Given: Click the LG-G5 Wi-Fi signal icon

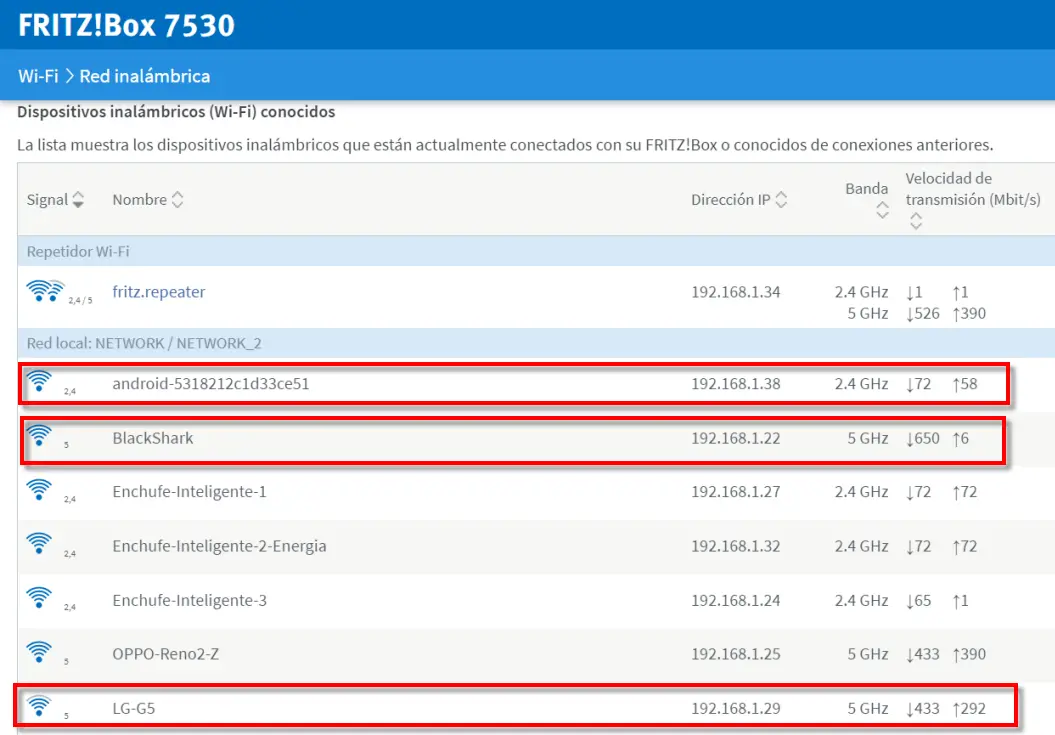Looking at the screenshot, I should click(39, 705).
